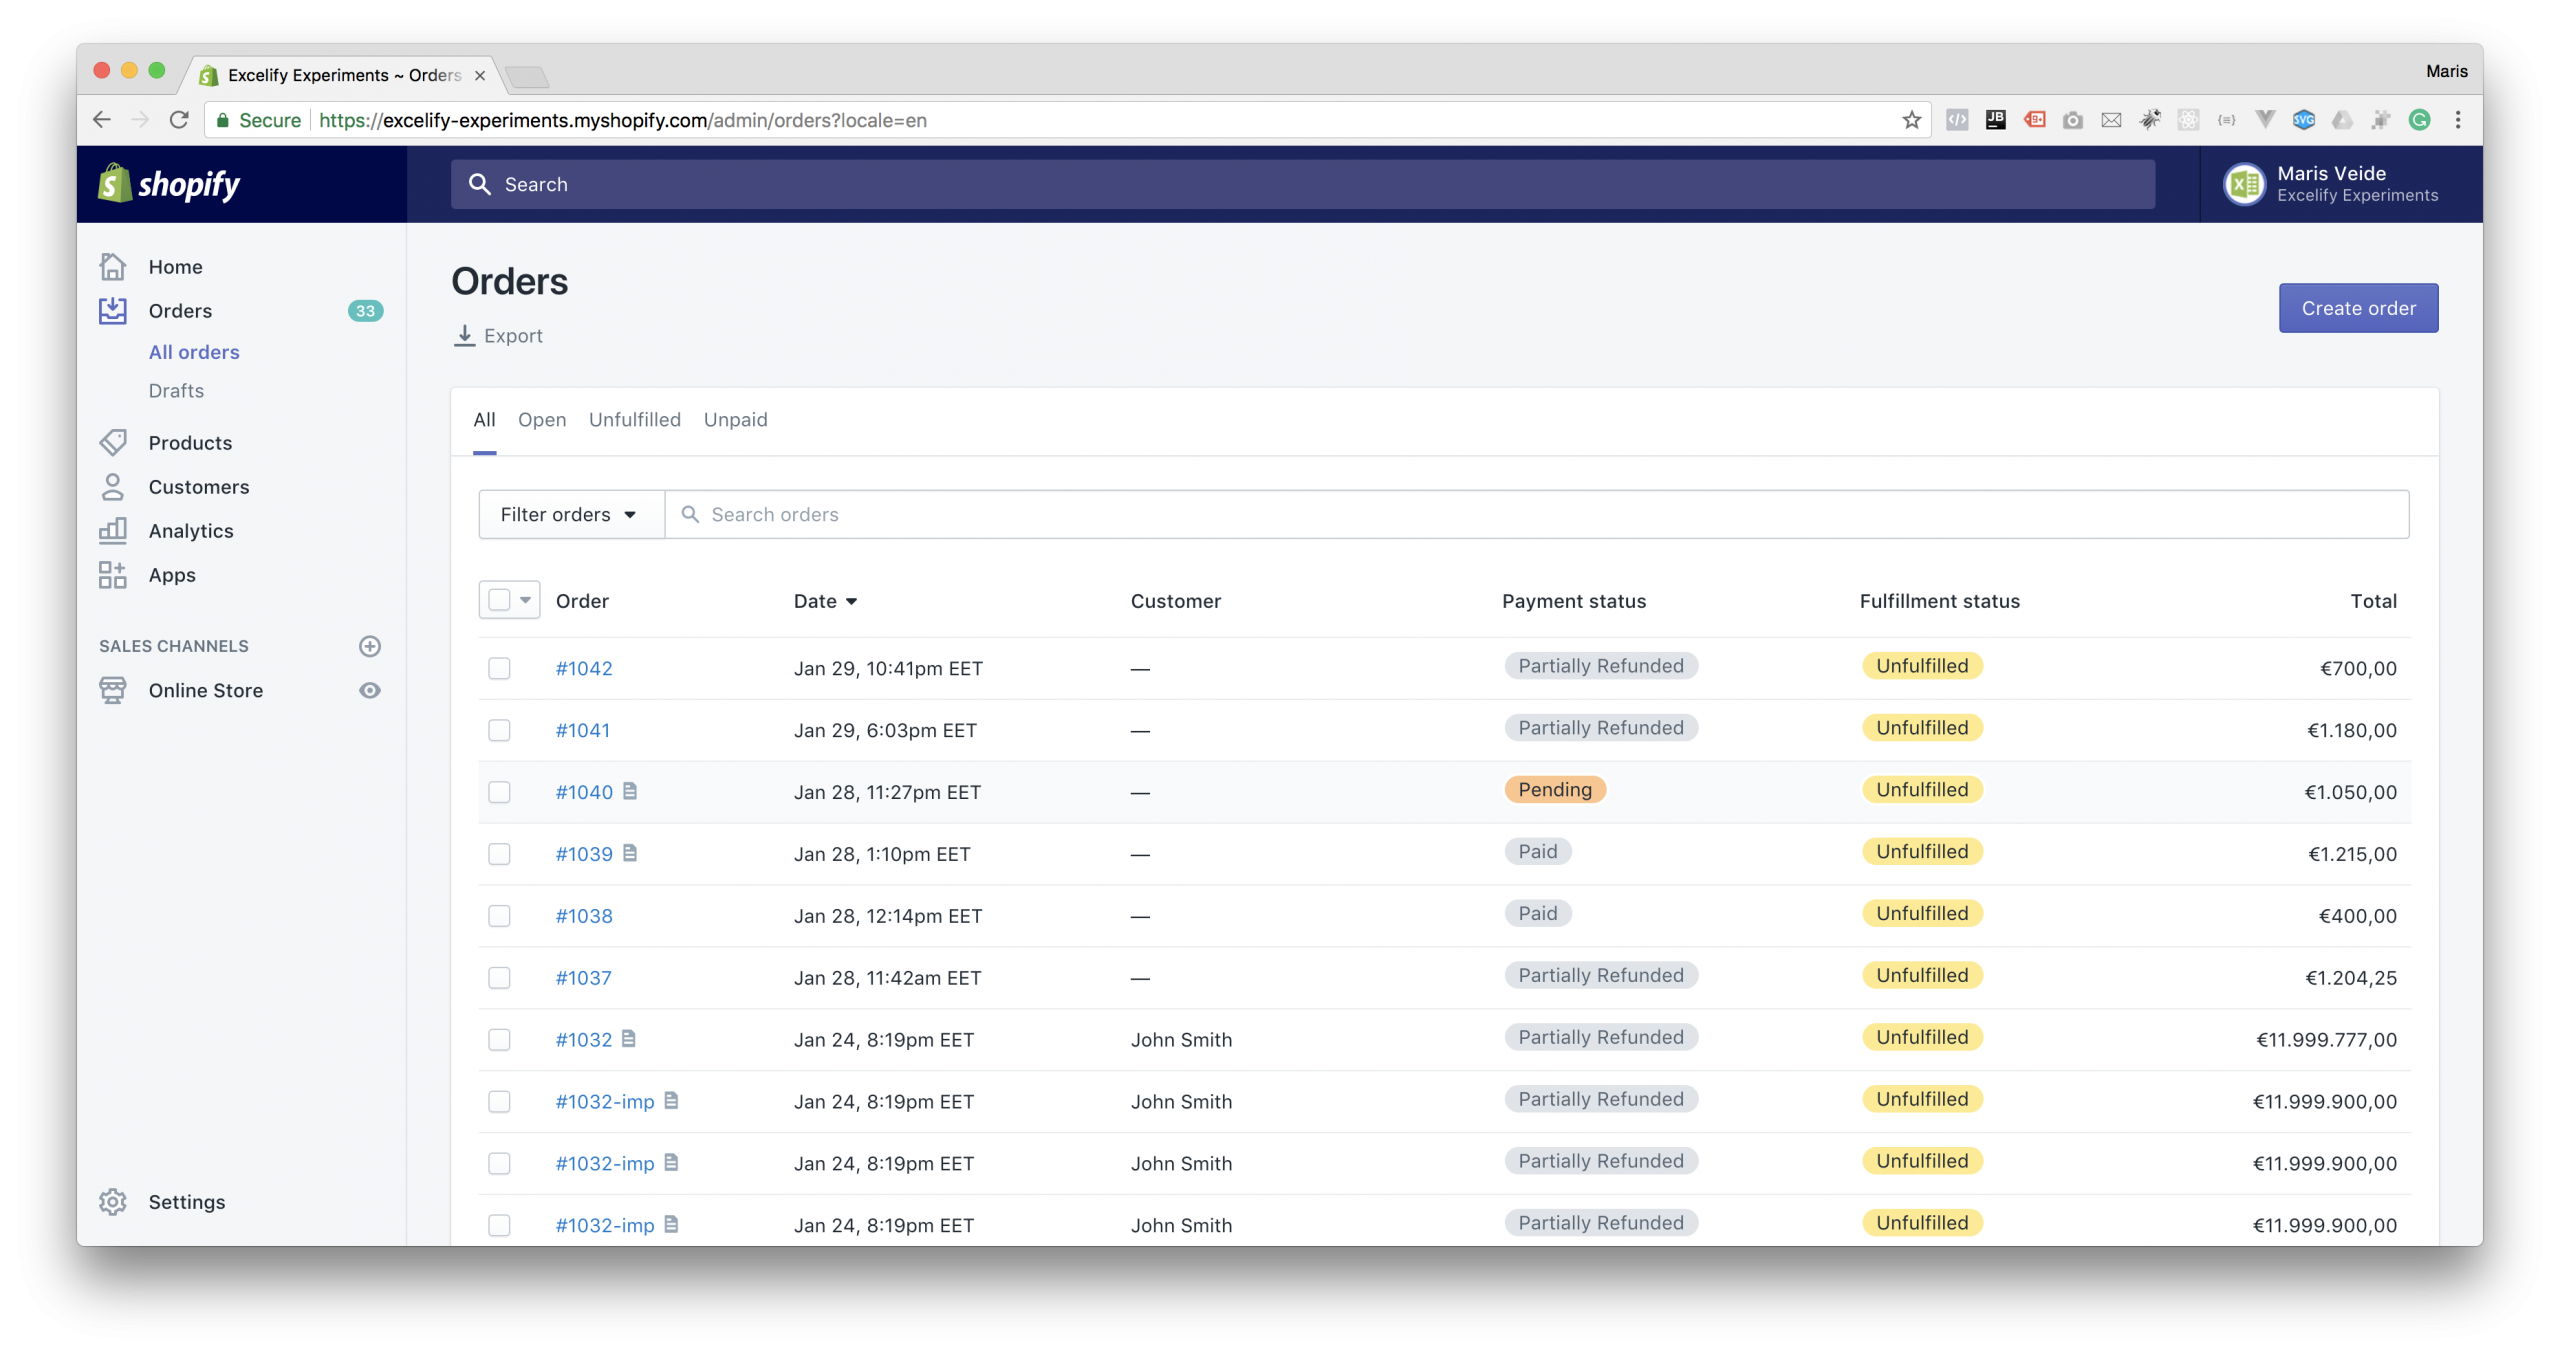Open Analytics via its chart icon

point(113,530)
